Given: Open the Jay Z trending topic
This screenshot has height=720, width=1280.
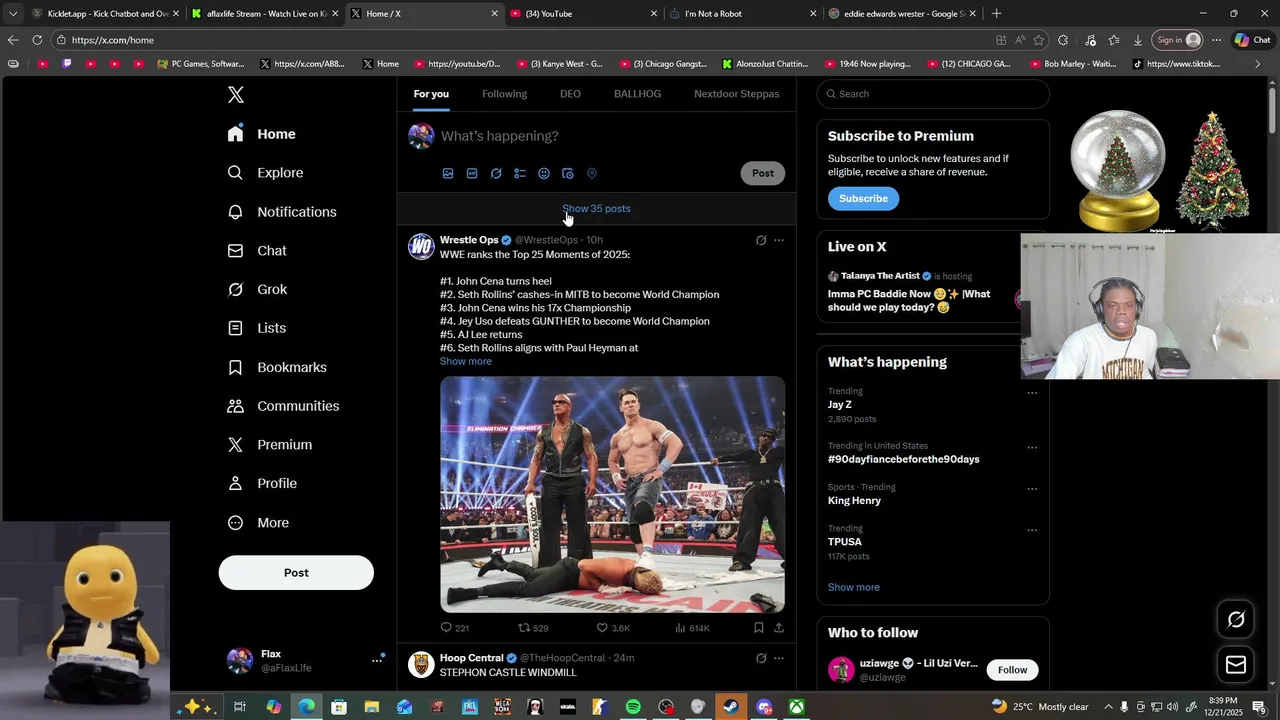Looking at the screenshot, I should click(x=840, y=405).
